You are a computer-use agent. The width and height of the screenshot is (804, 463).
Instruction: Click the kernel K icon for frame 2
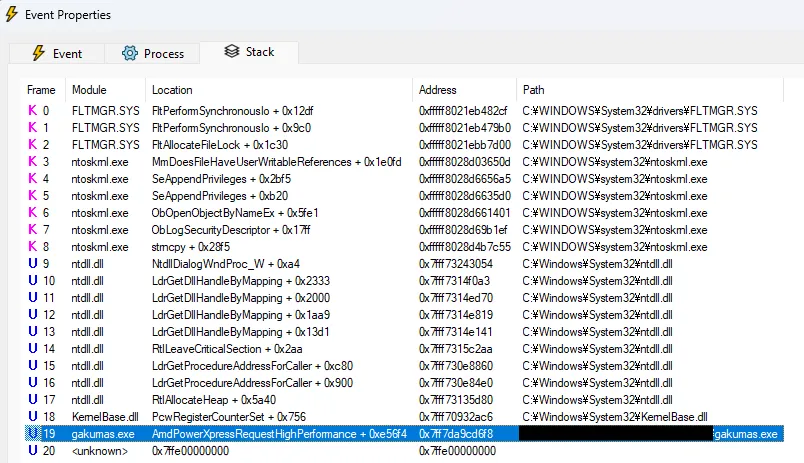tap(33, 144)
